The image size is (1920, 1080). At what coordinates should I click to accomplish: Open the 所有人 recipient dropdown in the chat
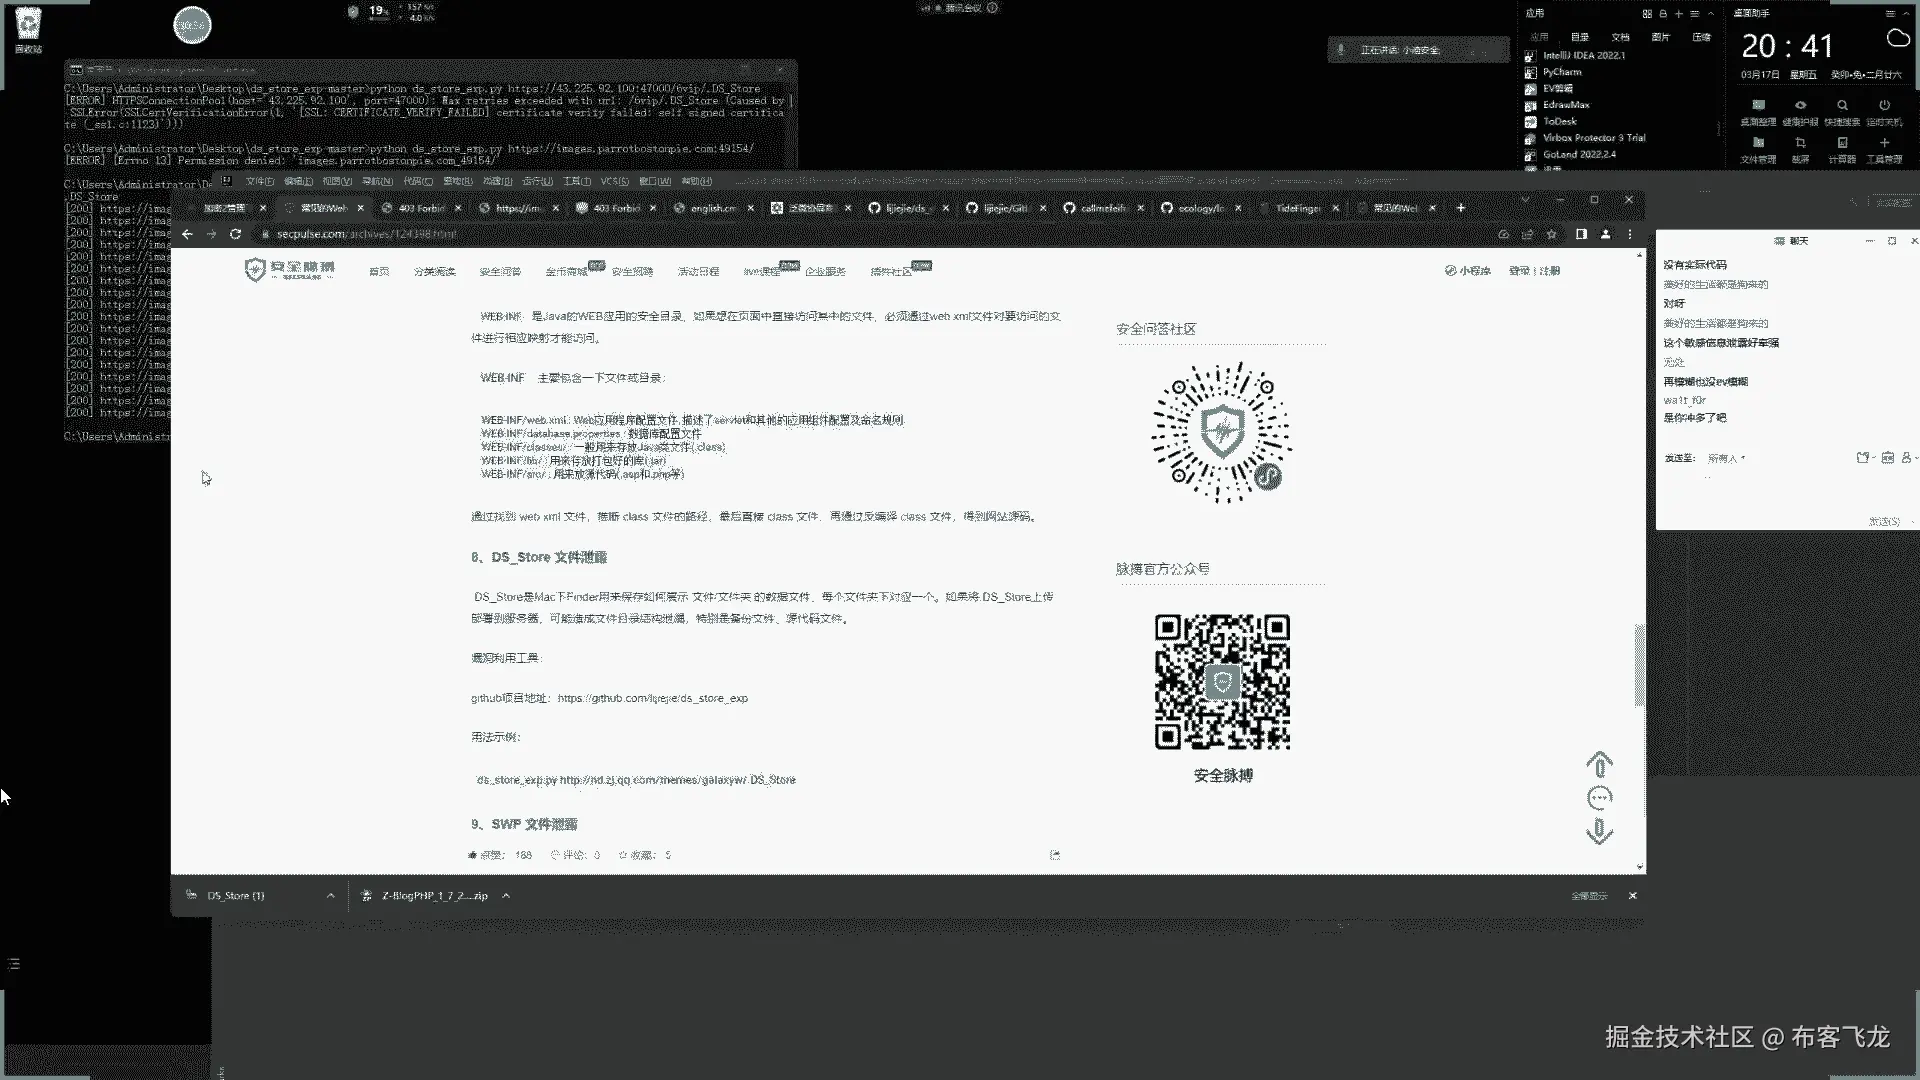point(1726,458)
